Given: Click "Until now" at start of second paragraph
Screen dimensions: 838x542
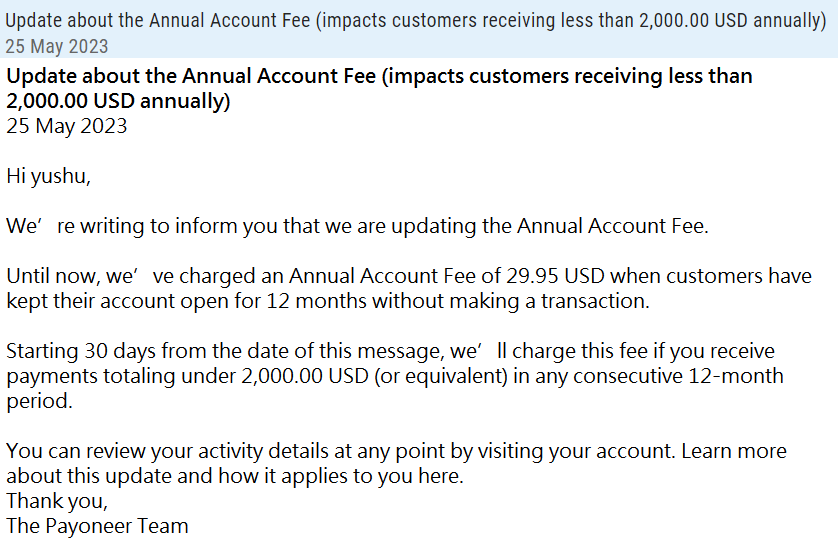Looking at the screenshot, I should (53, 276).
